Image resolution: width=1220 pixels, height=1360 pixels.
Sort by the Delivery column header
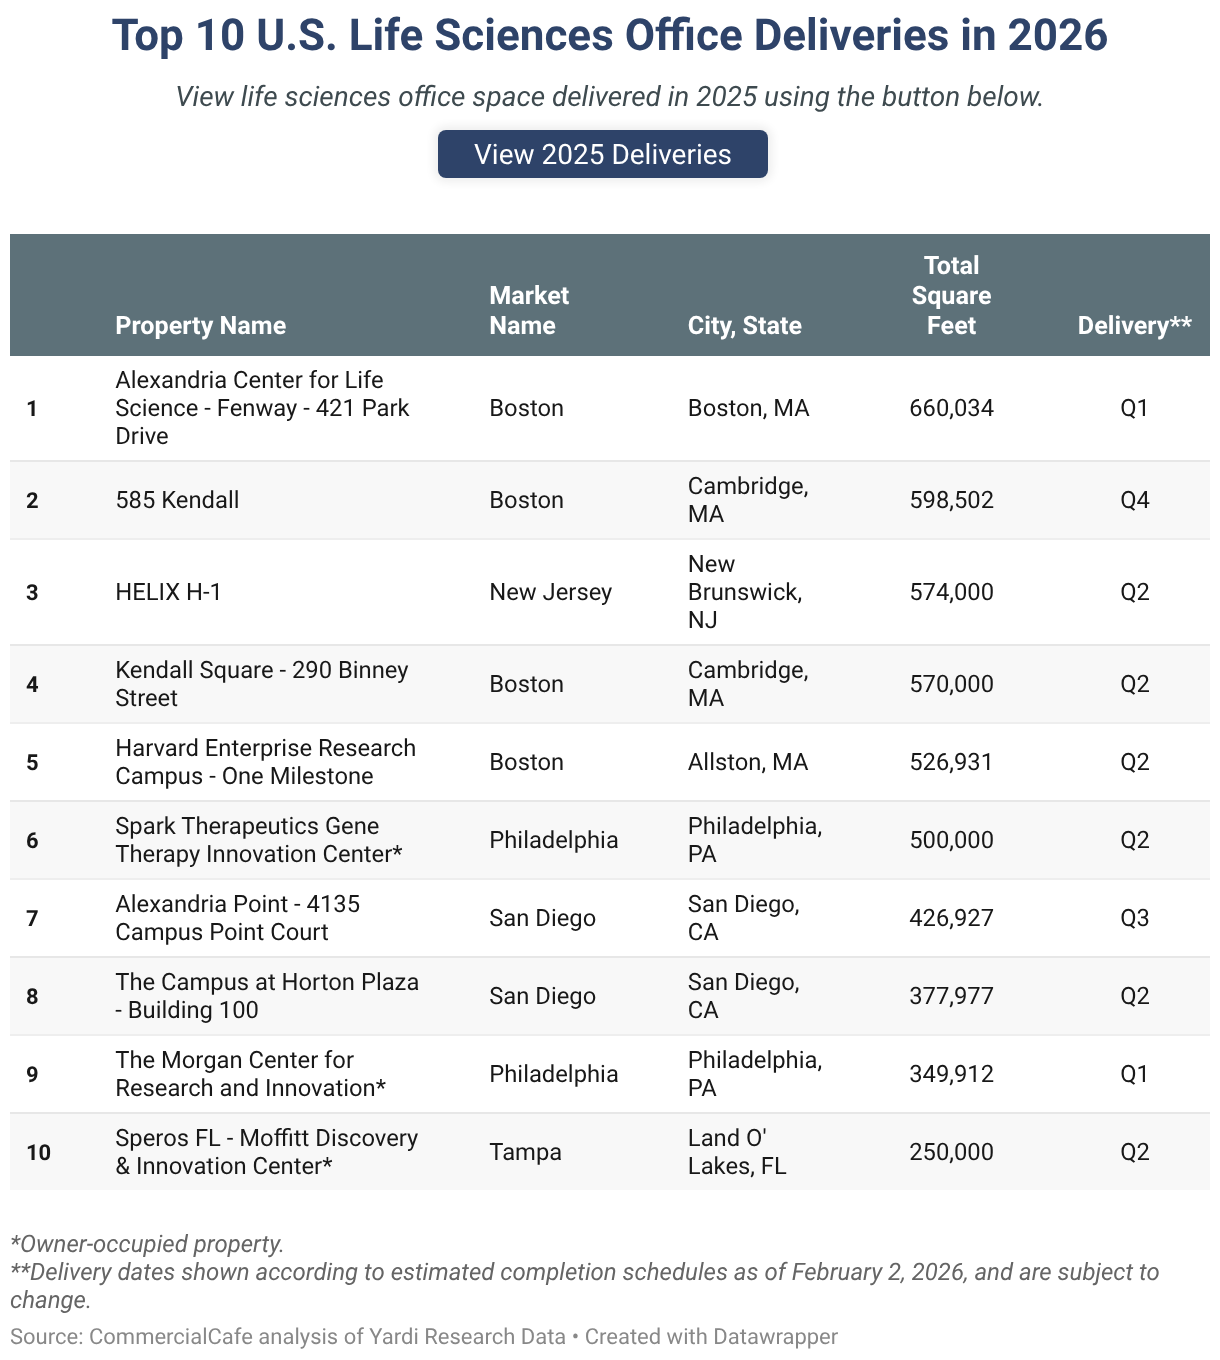pos(1135,325)
